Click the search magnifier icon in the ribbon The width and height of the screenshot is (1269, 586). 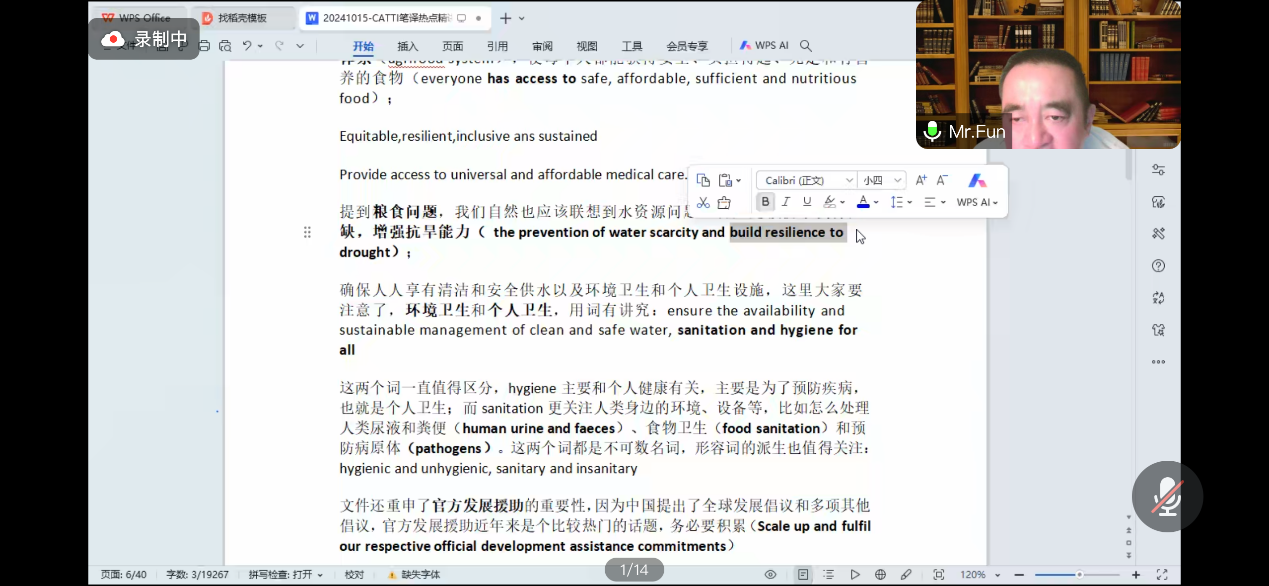(x=806, y=46)
